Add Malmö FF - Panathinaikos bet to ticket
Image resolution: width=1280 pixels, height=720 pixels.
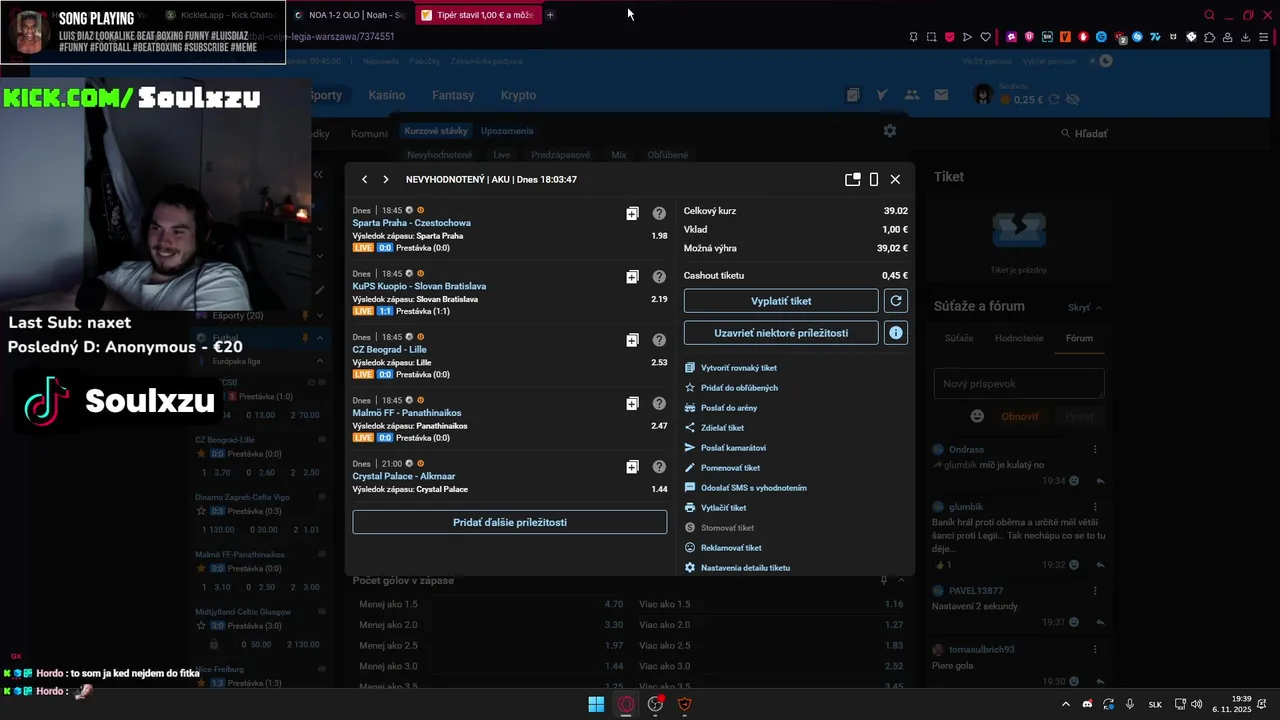pyautogui.click(x=632, y=404)
